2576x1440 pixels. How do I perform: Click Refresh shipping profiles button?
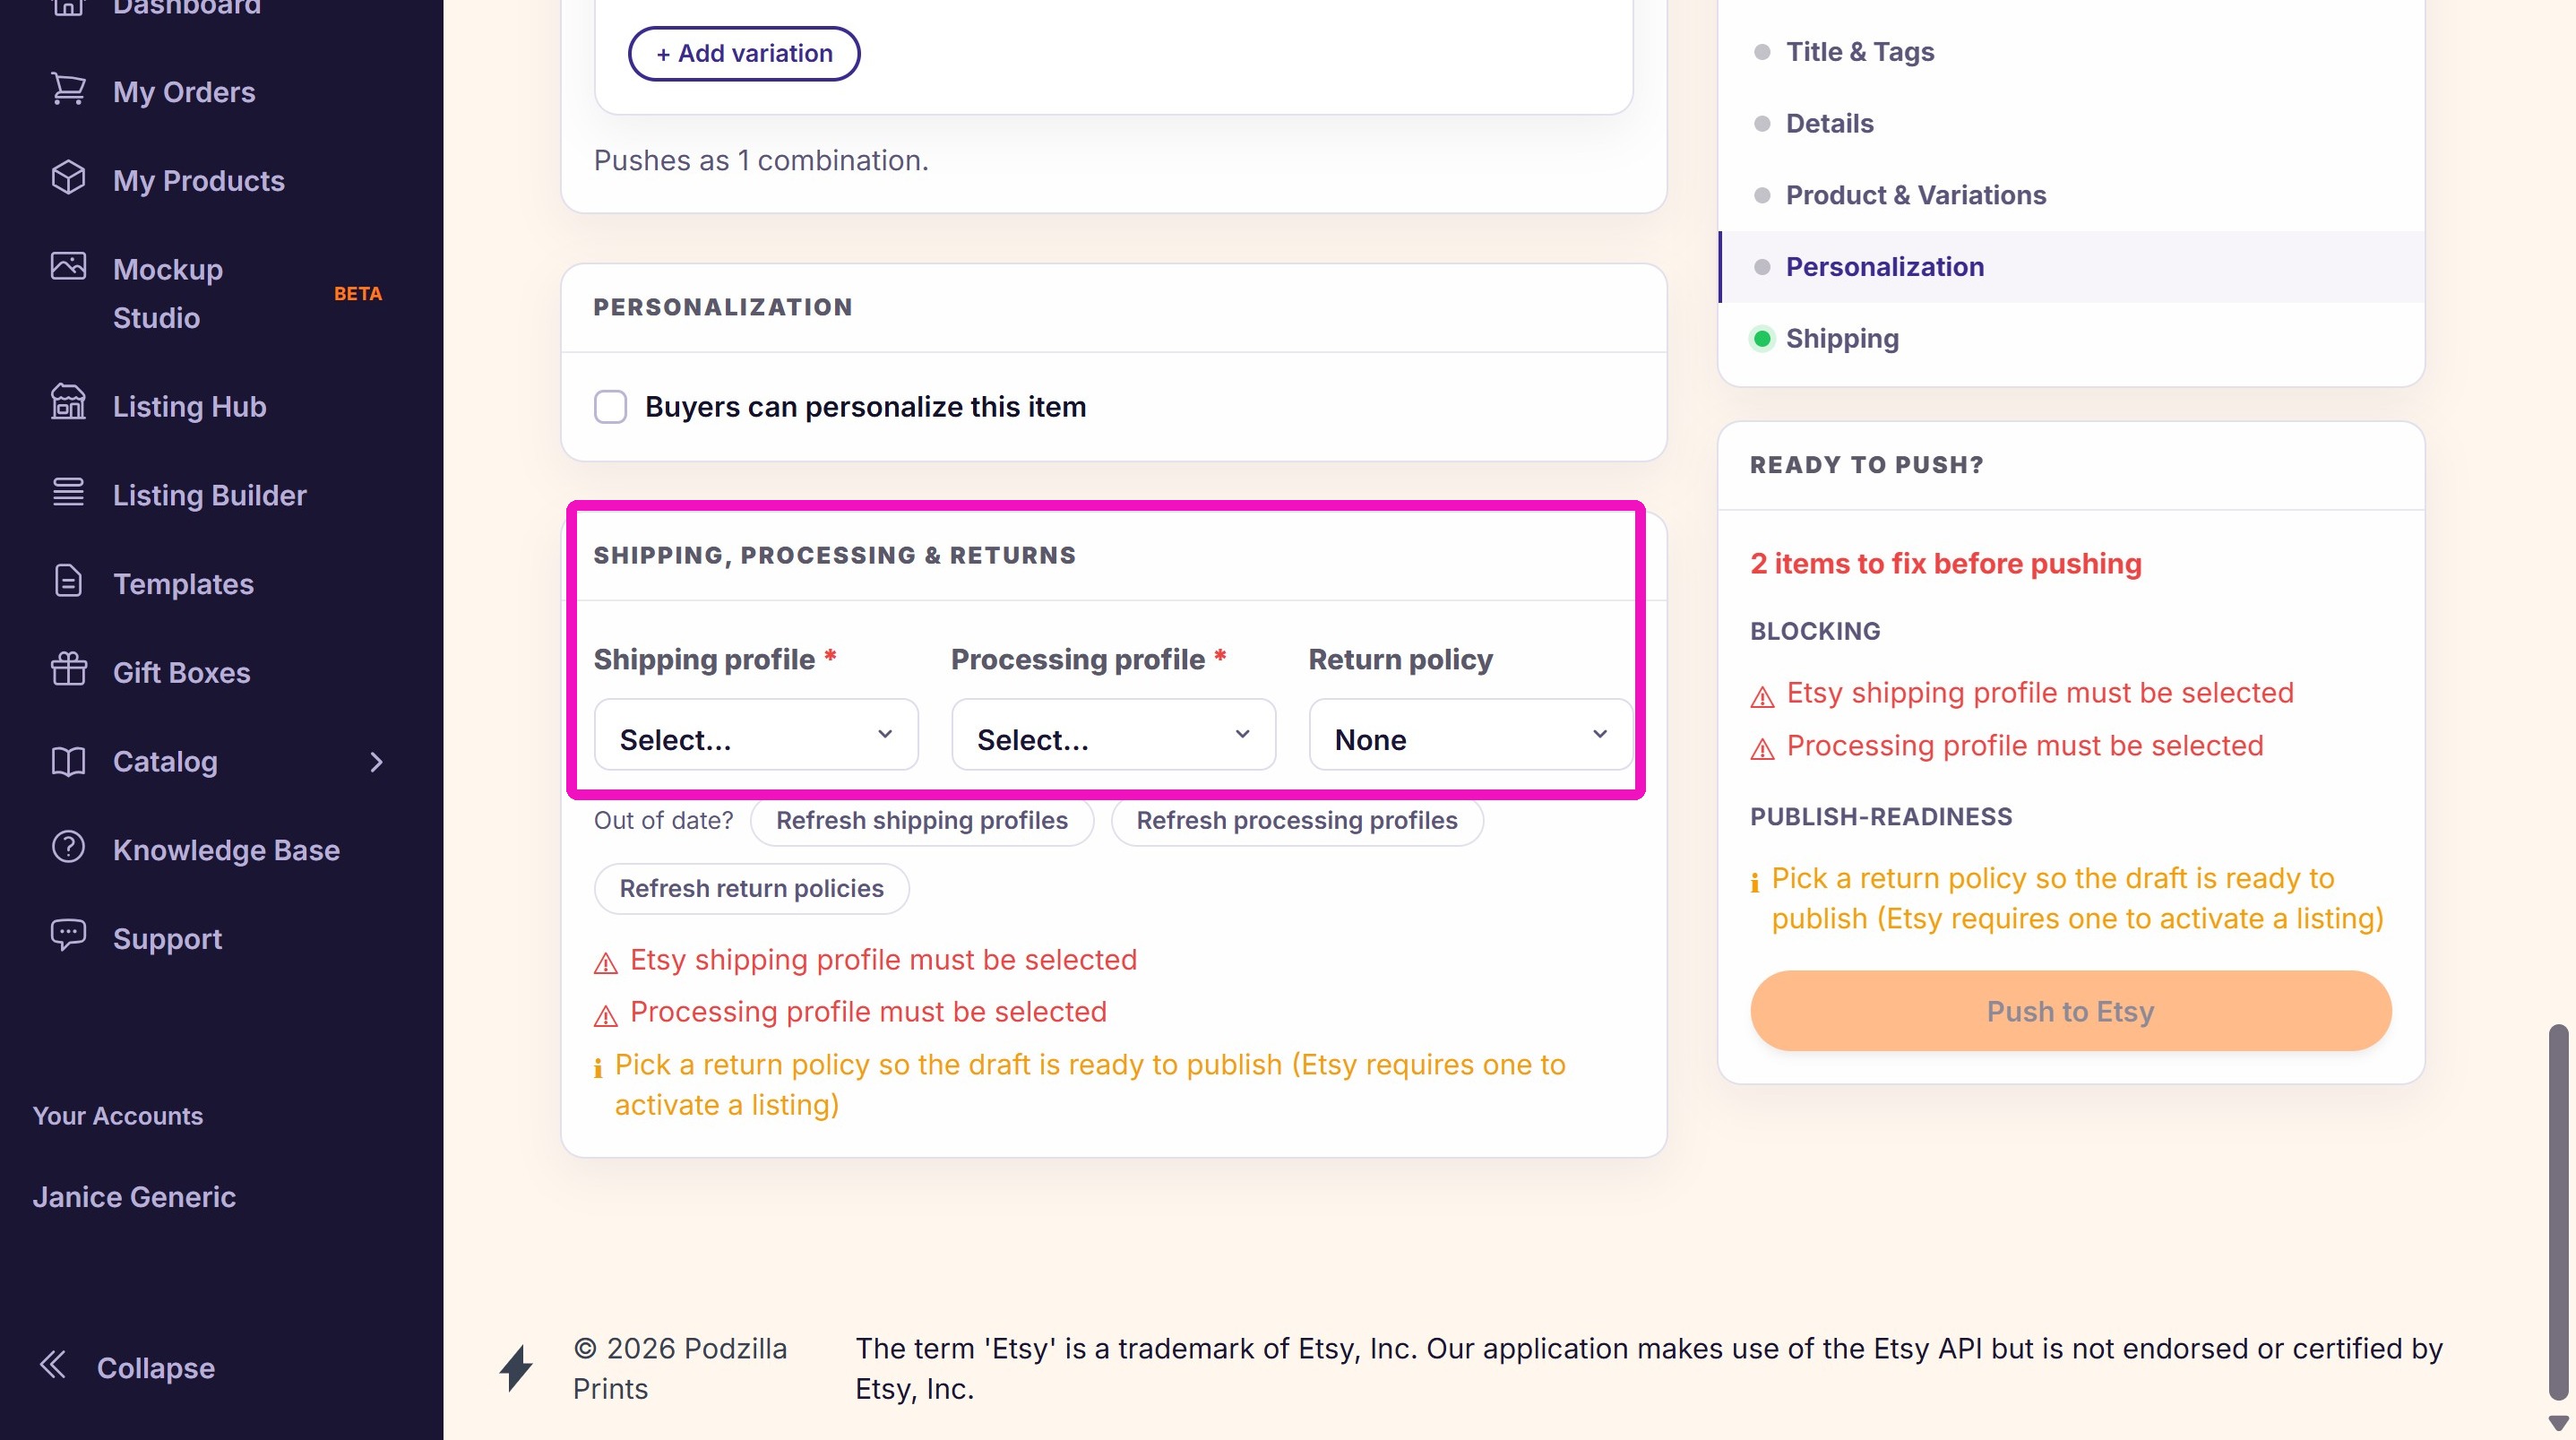921,821
